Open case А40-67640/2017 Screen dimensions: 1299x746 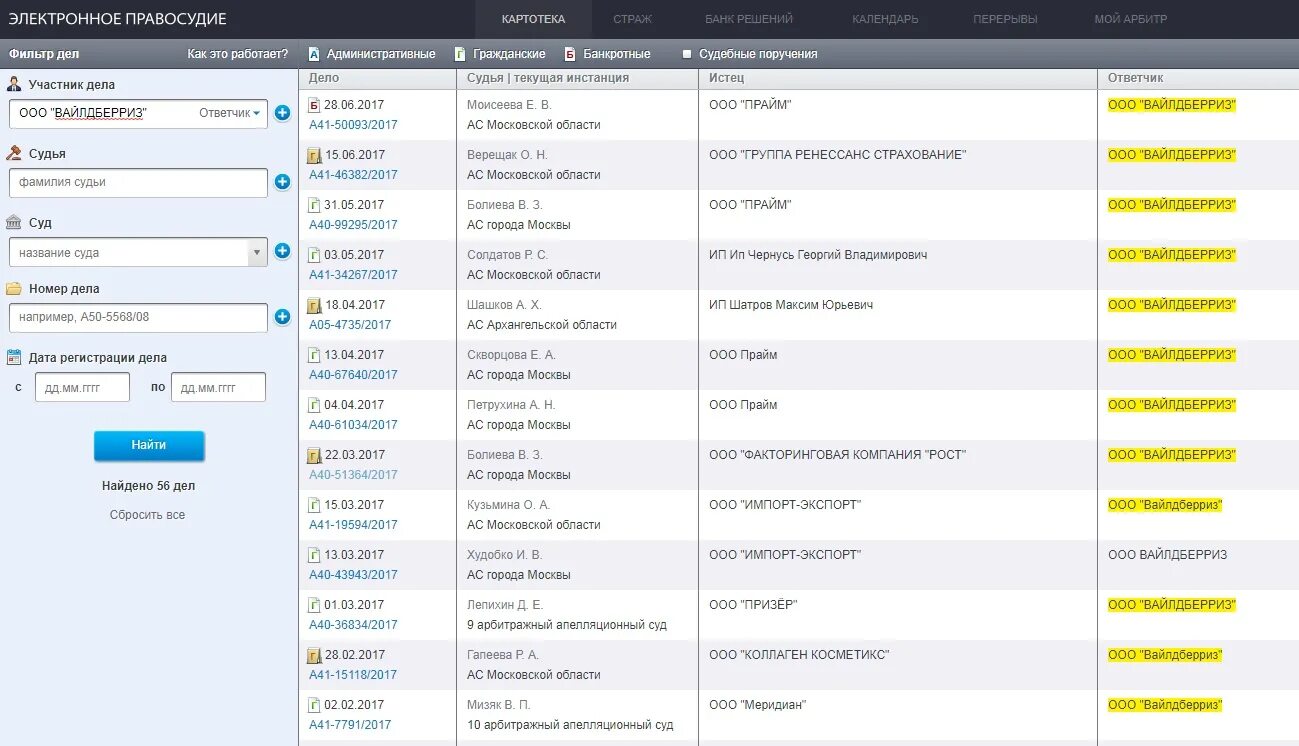353,375
